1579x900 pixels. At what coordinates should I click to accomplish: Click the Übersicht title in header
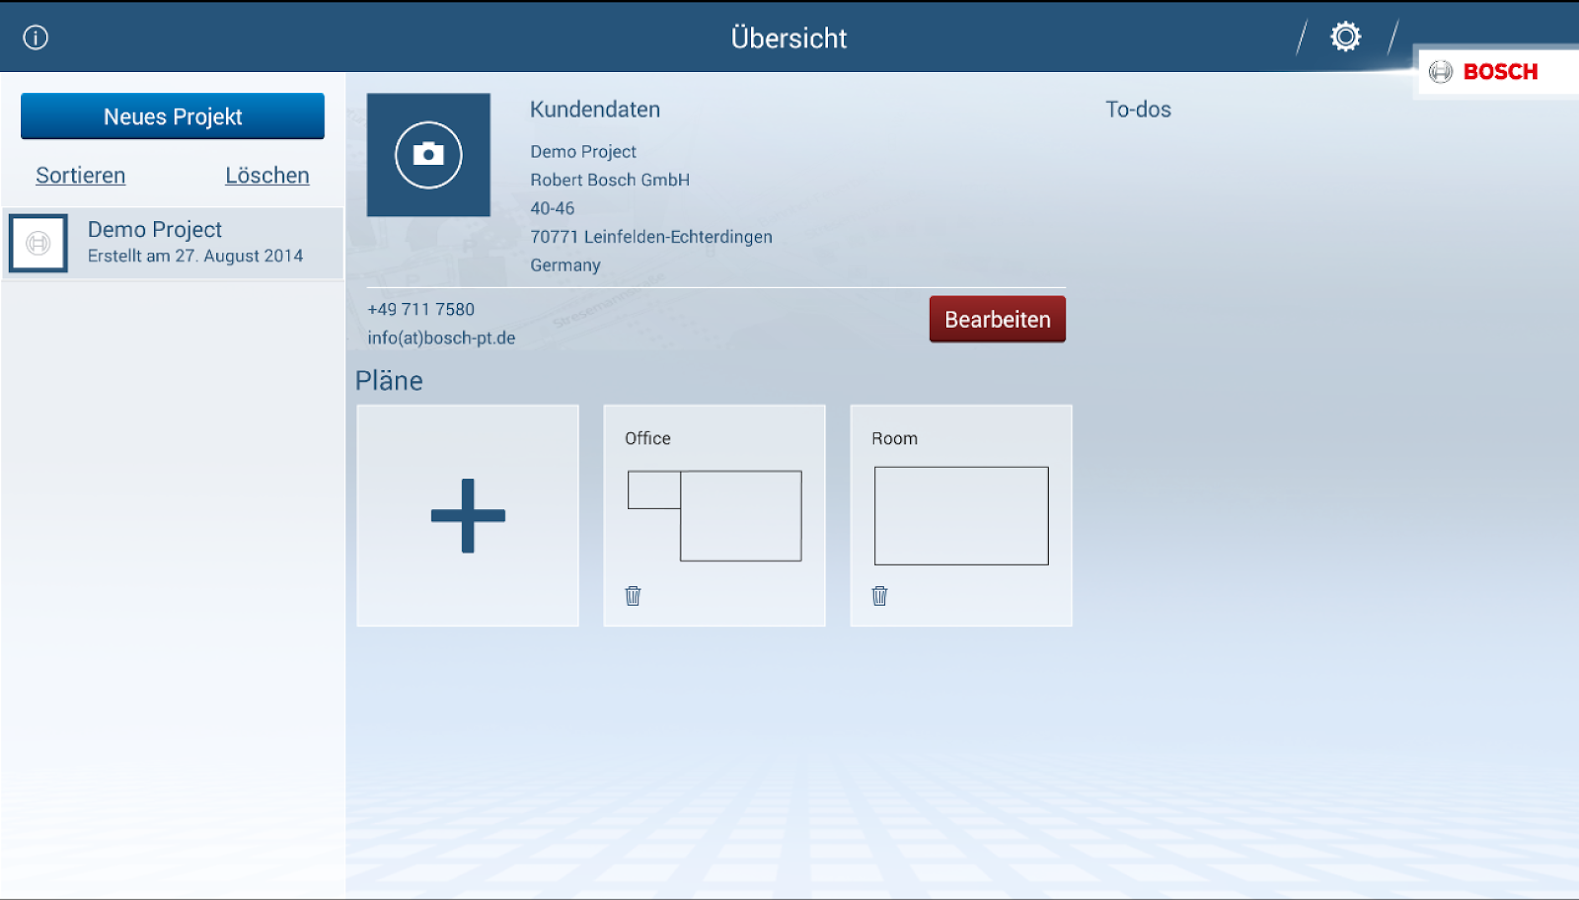pos(789,38)
